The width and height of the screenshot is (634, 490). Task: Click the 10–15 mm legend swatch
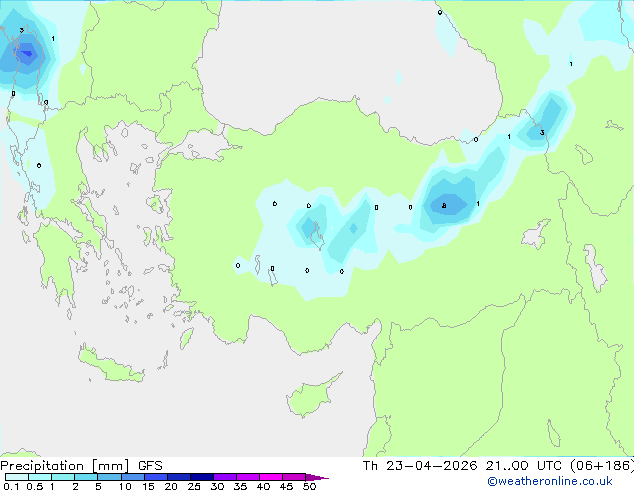(x=132, y=477)
